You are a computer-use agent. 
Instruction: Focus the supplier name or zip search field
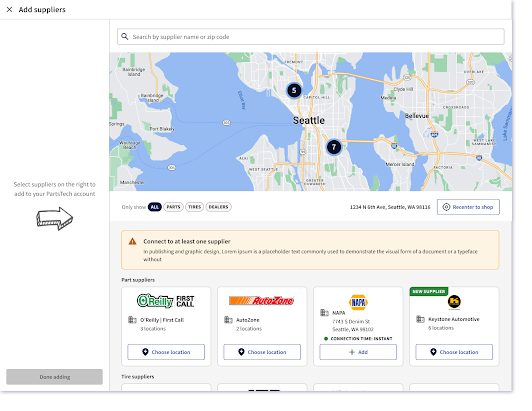pyautogui.click(x=310, y=37)
